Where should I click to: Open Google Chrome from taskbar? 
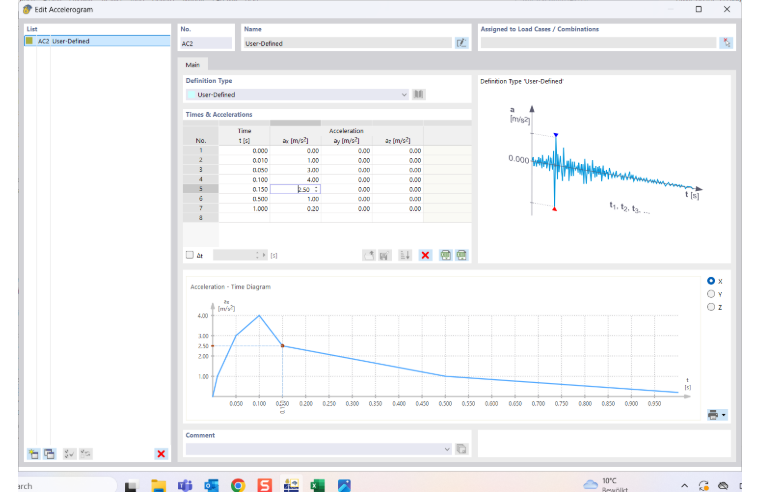click(x=238, y=485)
